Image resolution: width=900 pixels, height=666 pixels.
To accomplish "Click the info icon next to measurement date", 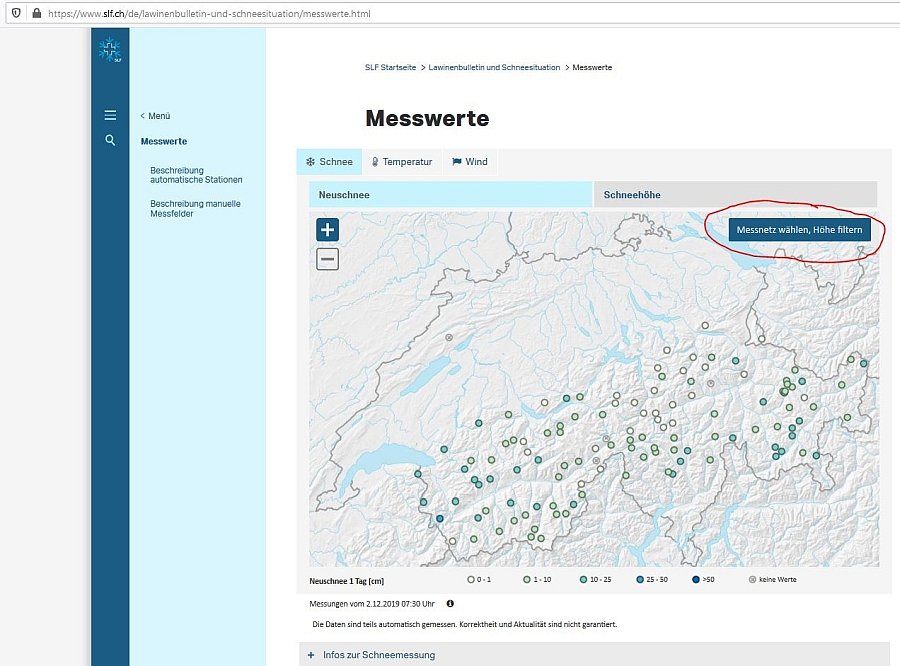I will point(450,604).
